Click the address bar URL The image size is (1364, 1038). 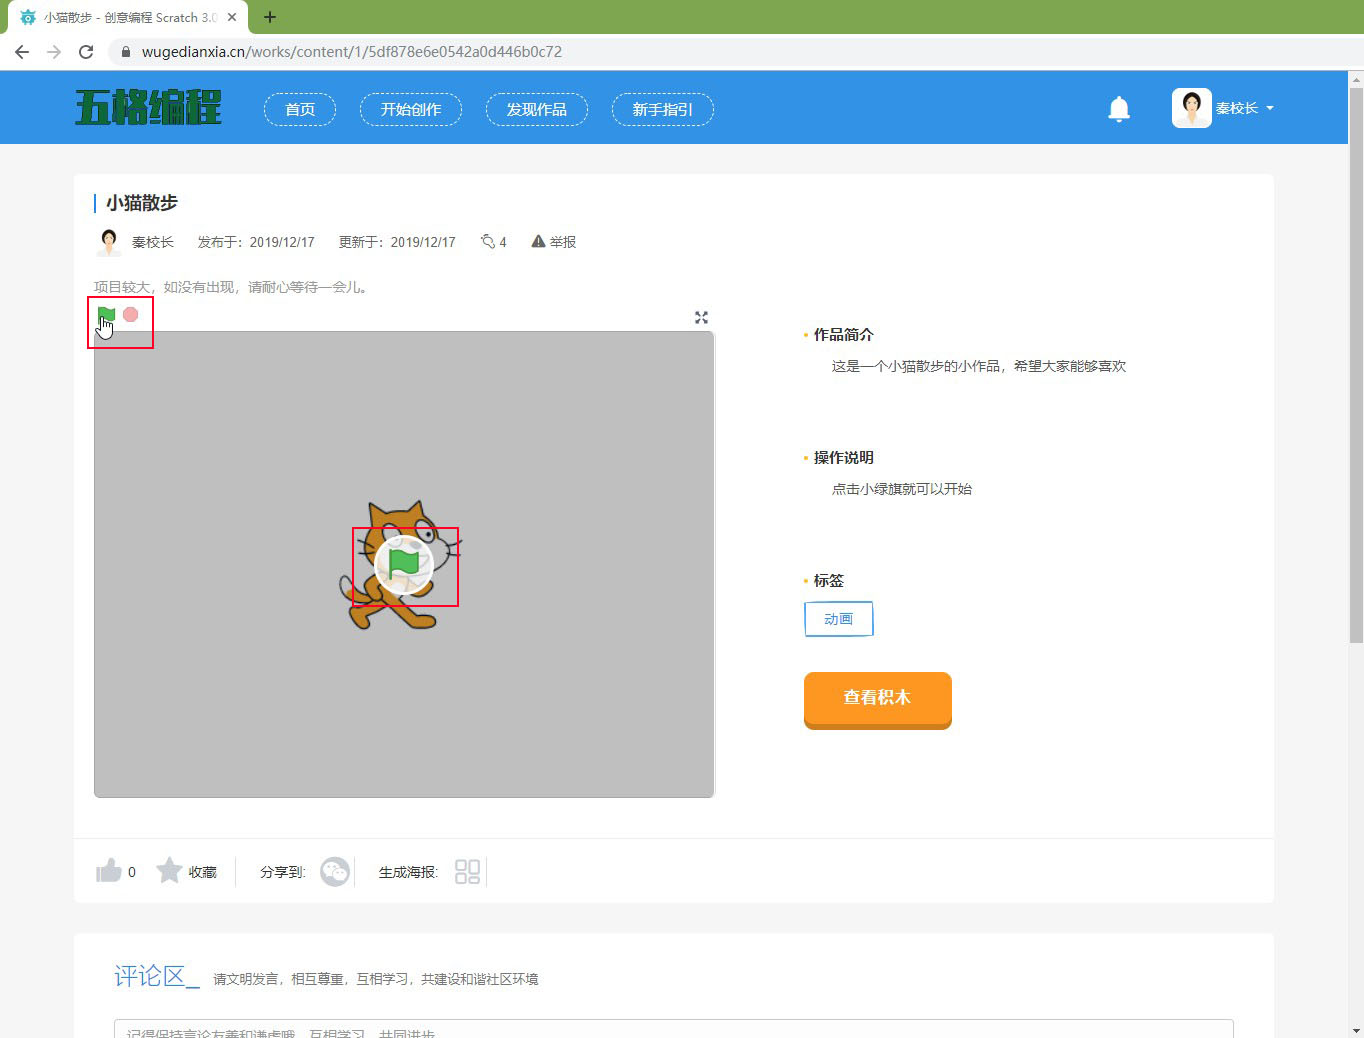click(352, 52)
